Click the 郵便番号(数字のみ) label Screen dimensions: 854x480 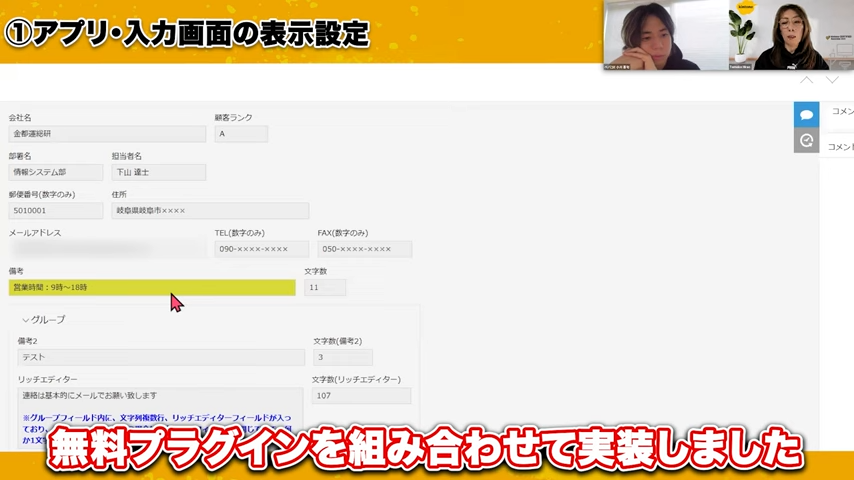coord(42,195)
